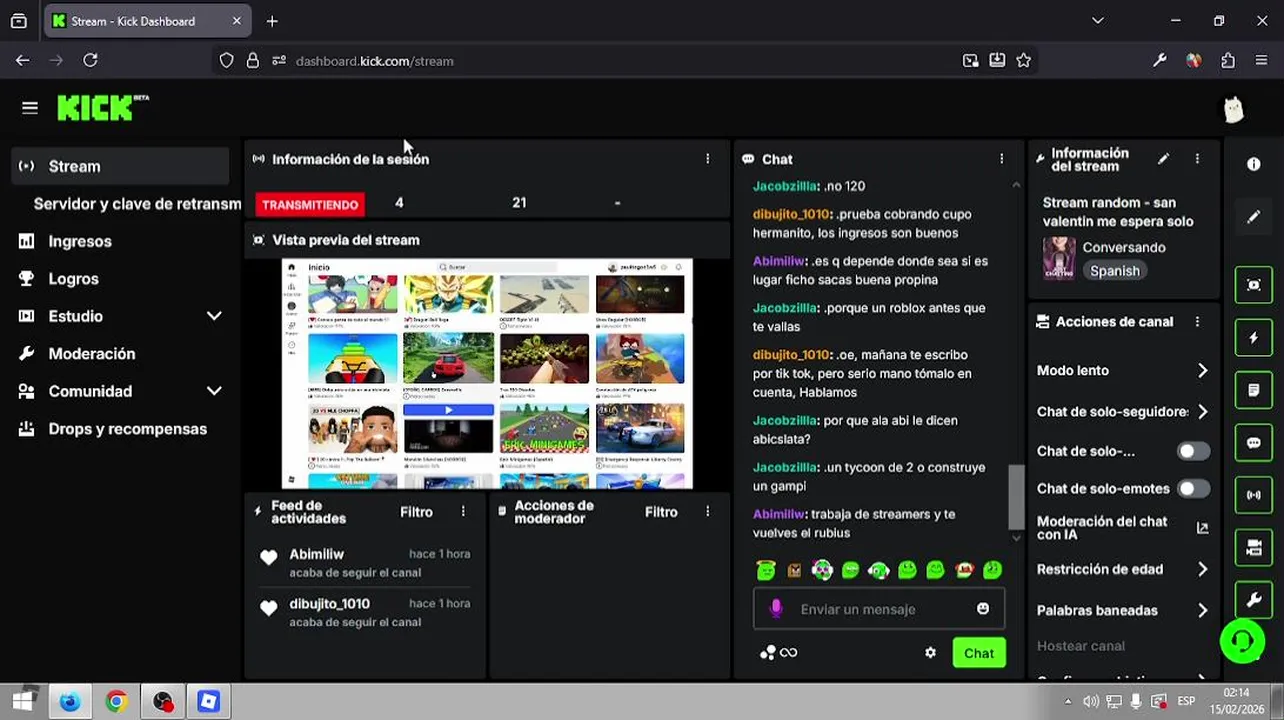Open Acciones de moderador Filtro
This screenshot has height=720, width=1284.
point(661,512)
